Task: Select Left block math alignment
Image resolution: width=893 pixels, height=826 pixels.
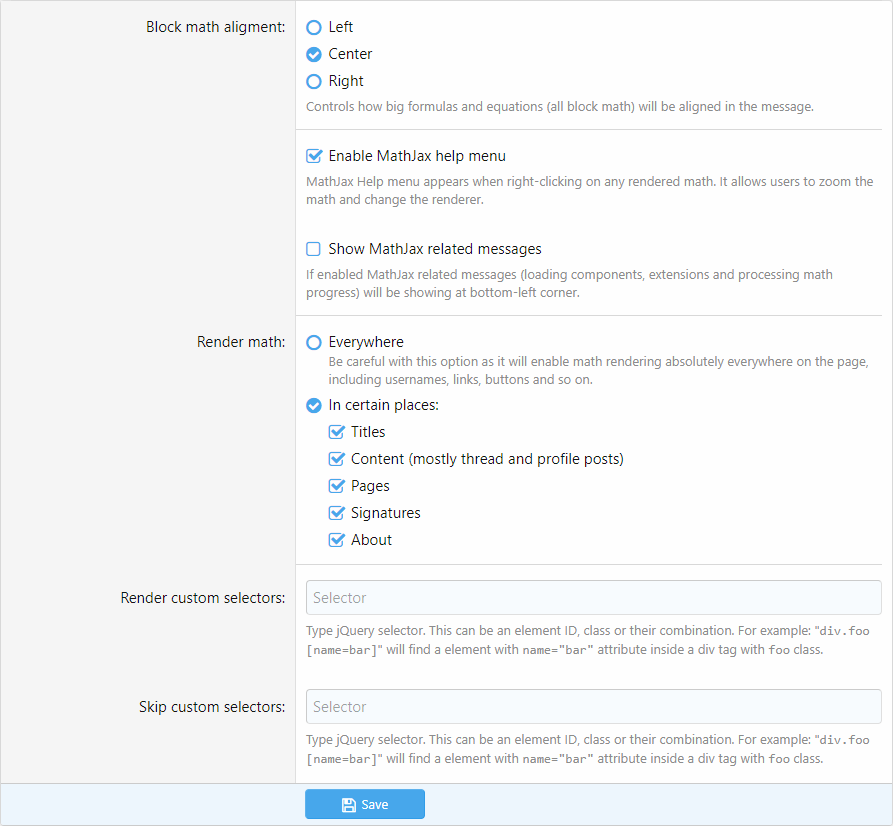Action: tap(314, 27)
